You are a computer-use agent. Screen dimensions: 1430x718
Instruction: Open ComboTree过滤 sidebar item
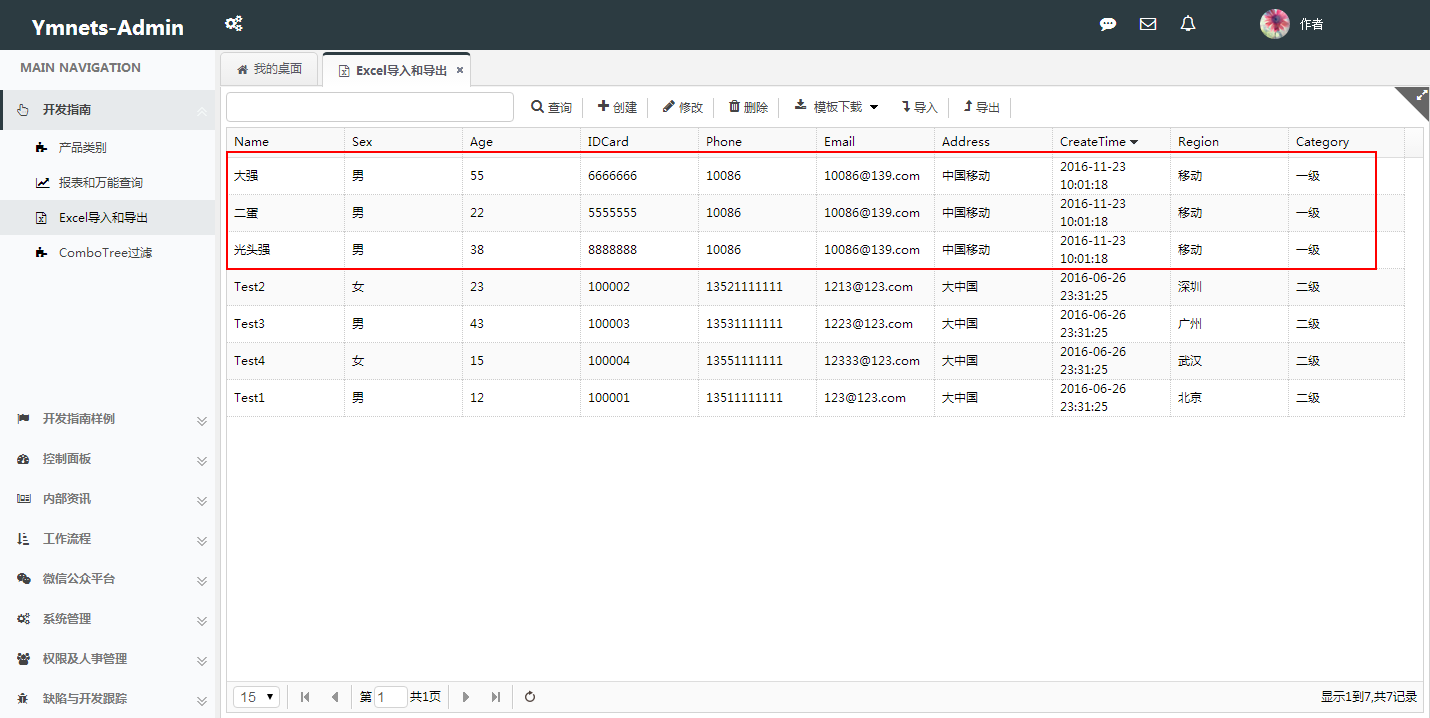(x=108, y=253)
